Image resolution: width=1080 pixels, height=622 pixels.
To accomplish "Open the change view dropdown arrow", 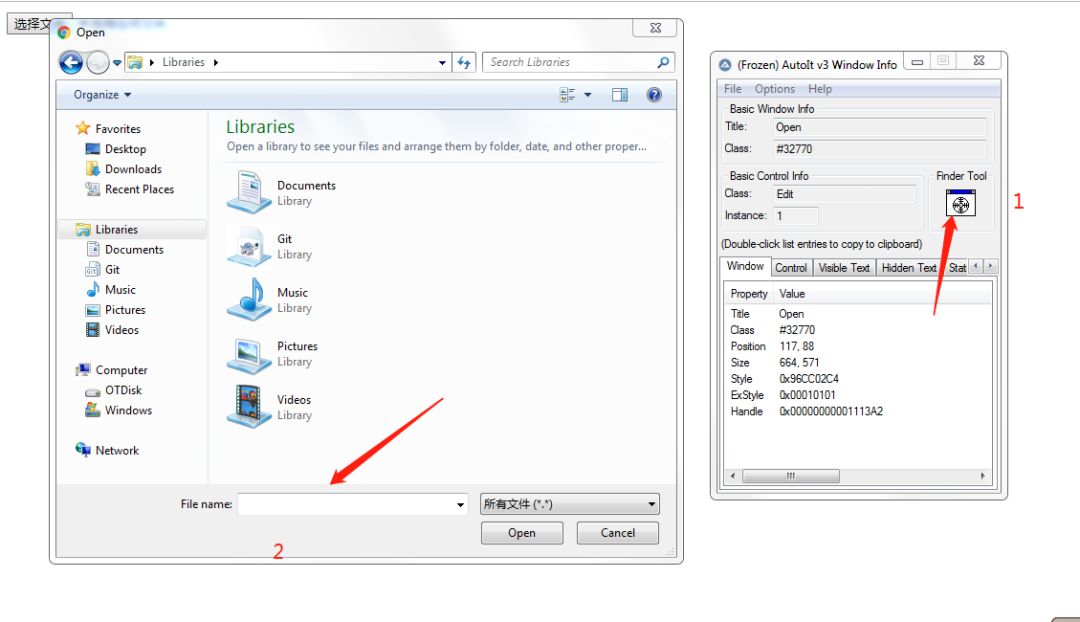I will coord(588,95).
